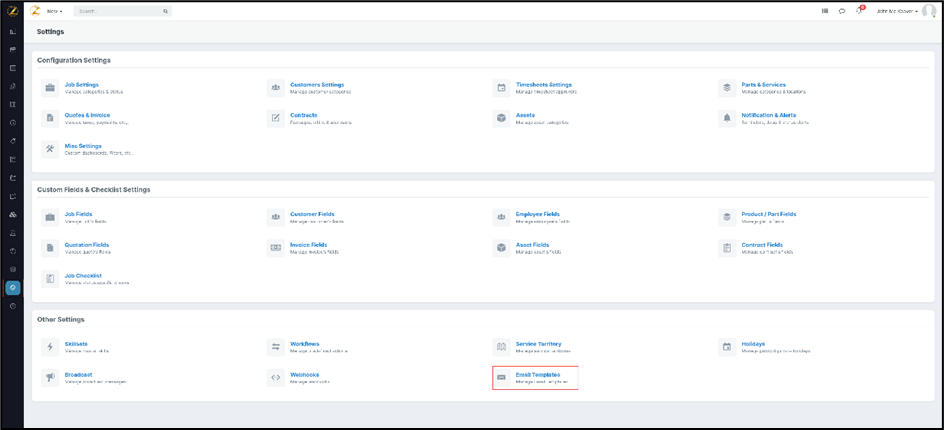Go to Timesheets Settings
Screen dimensions: 944x430
click(x=543, y=85)
